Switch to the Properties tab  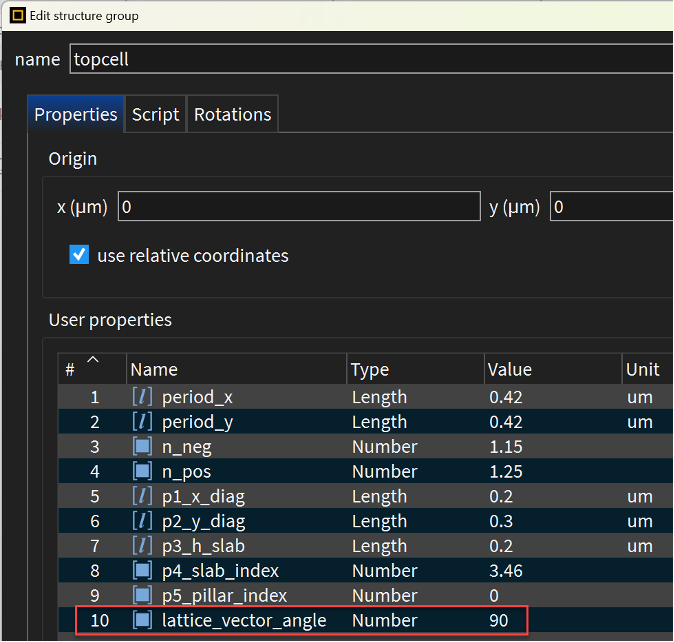coord(76,115)
